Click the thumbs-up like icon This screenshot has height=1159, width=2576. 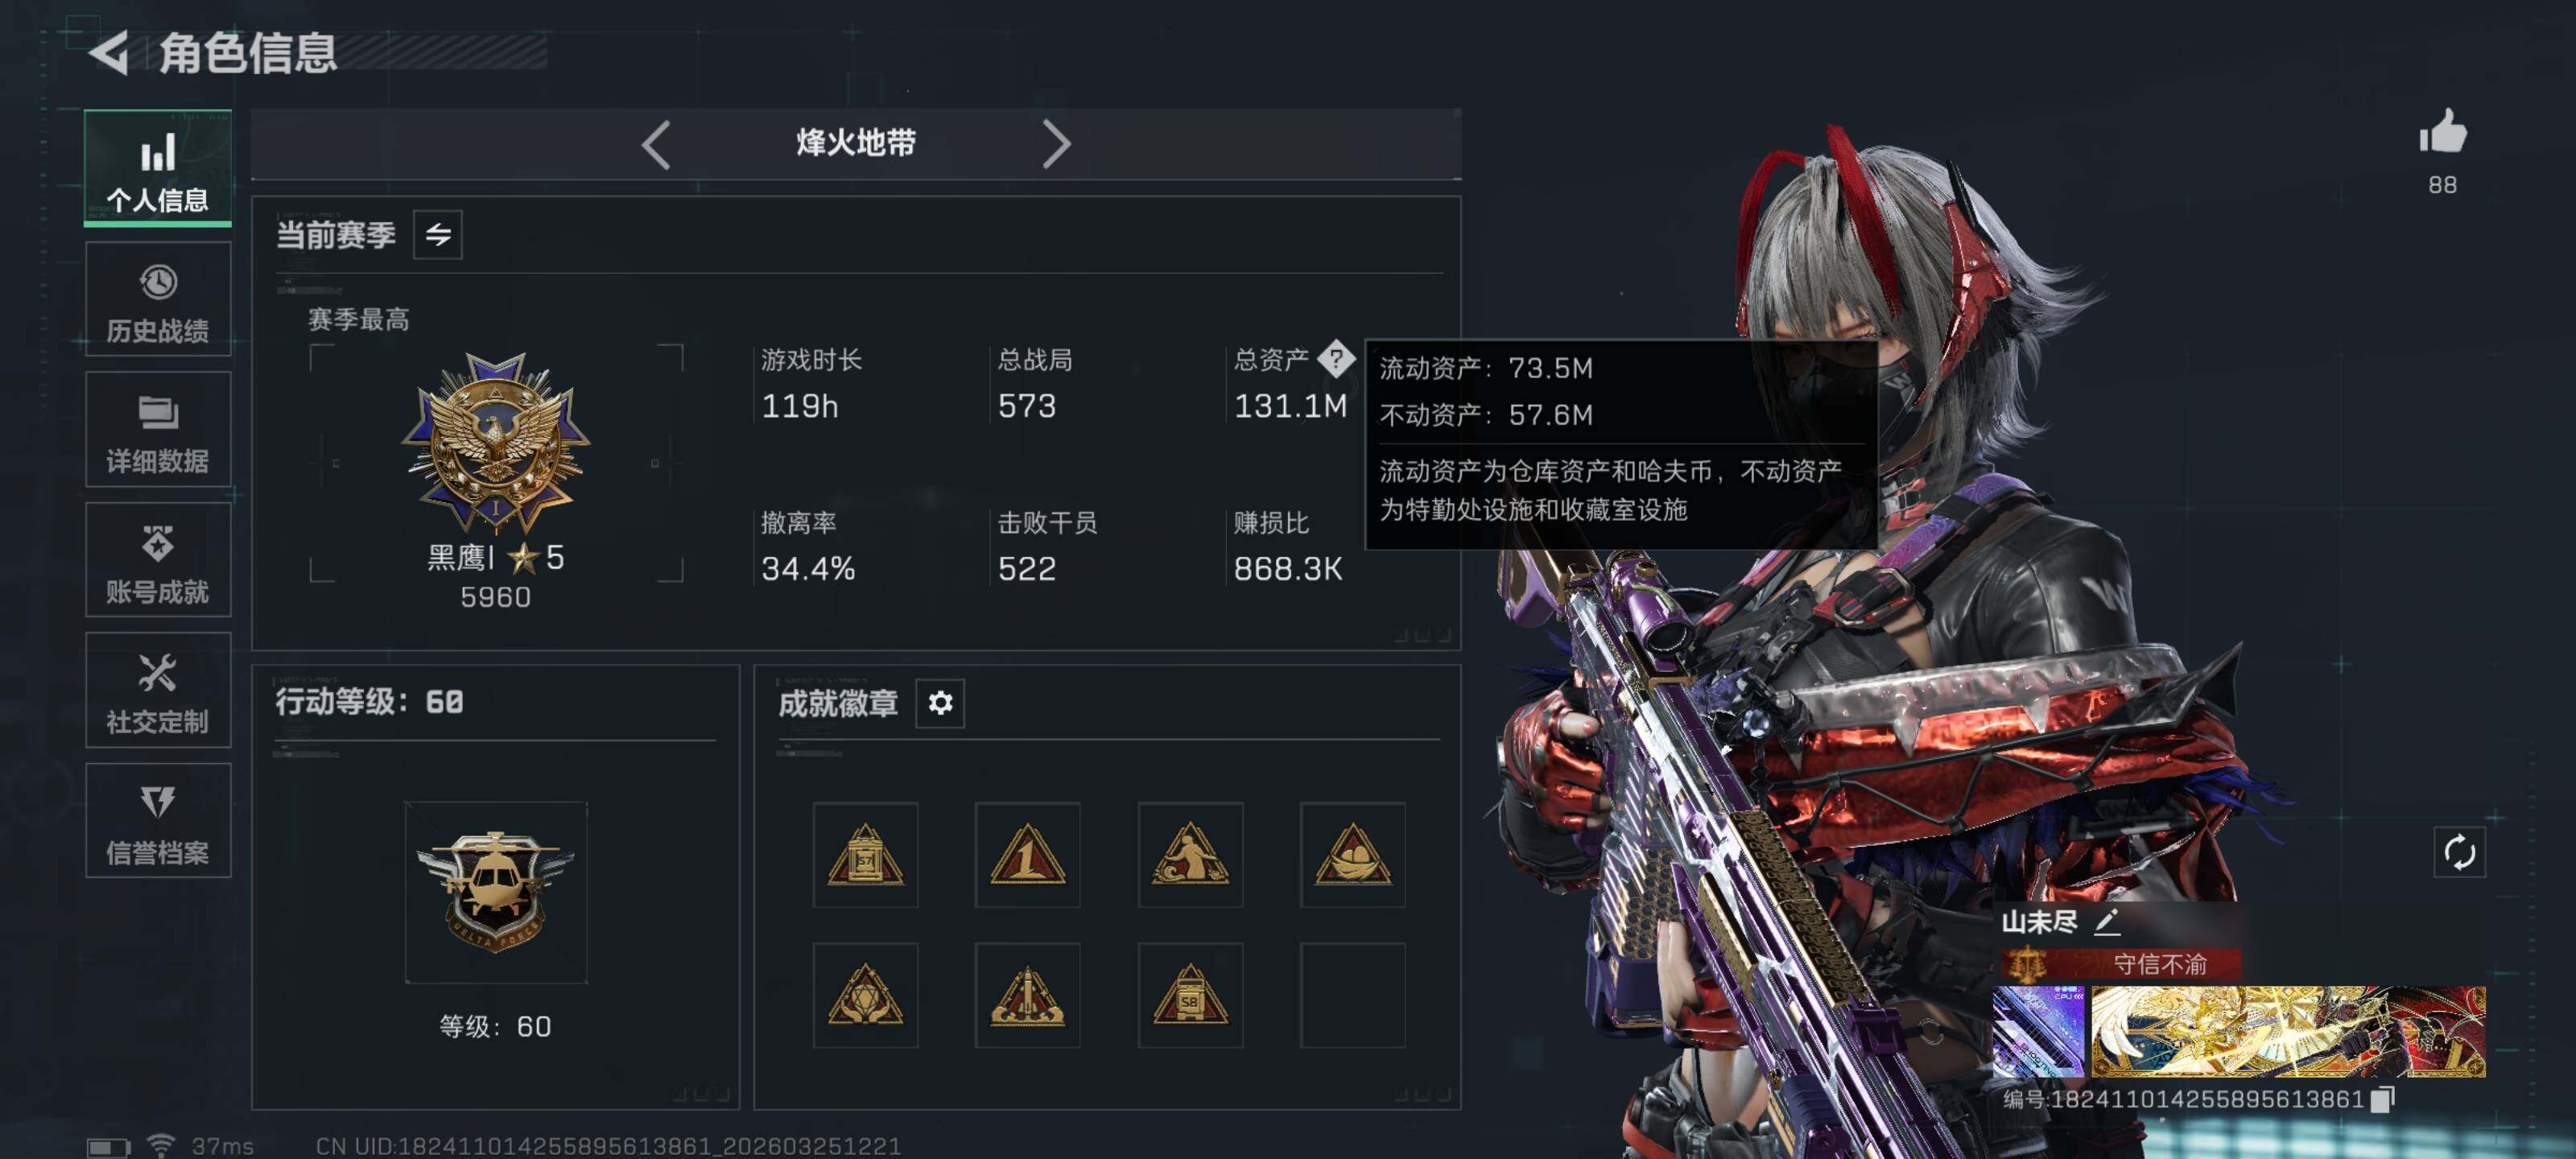(2442, 132)
